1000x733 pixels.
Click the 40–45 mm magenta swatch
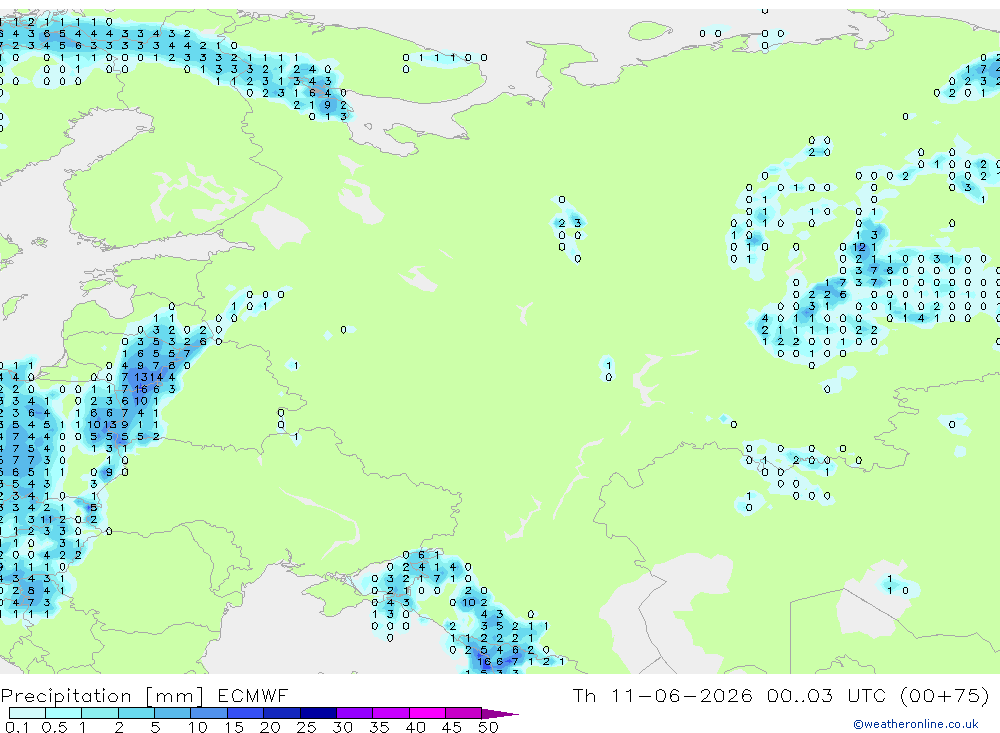pos(427,713)
